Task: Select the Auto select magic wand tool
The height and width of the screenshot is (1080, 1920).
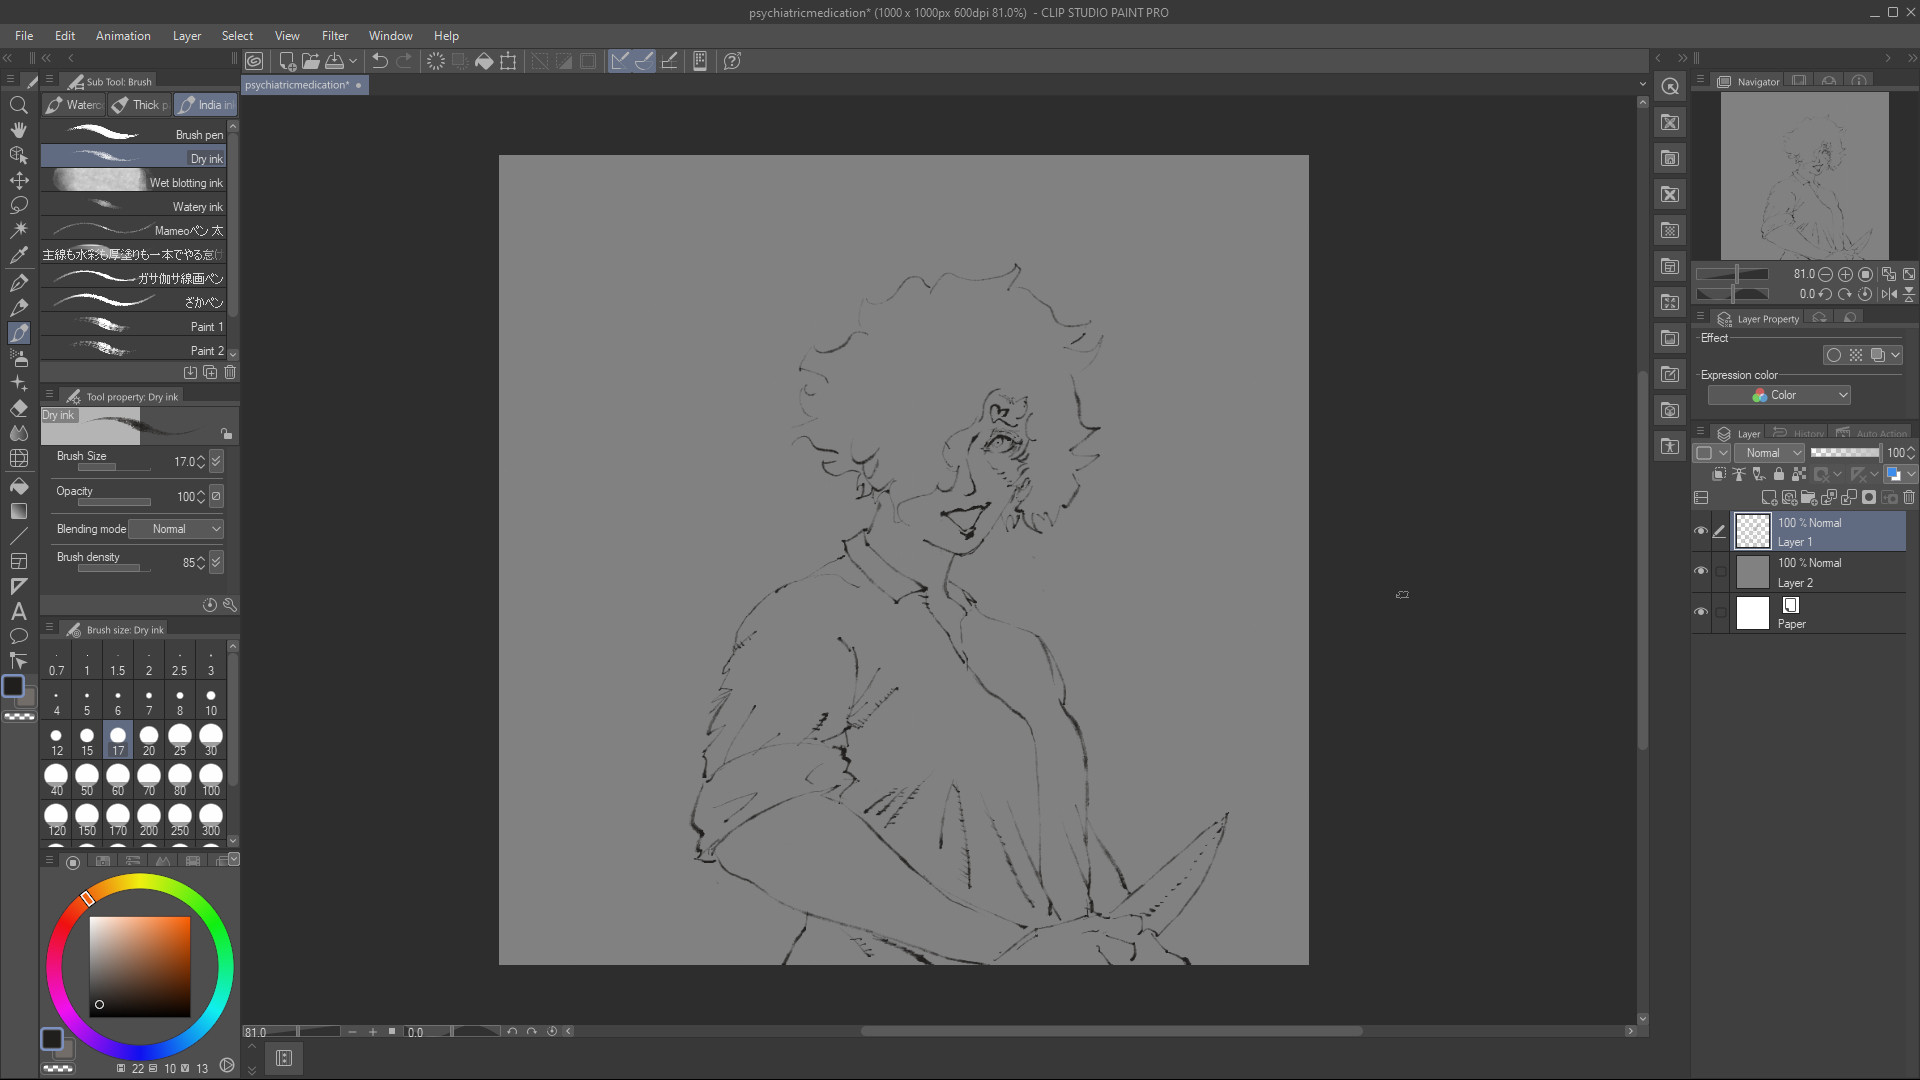Action: [19, 230]
